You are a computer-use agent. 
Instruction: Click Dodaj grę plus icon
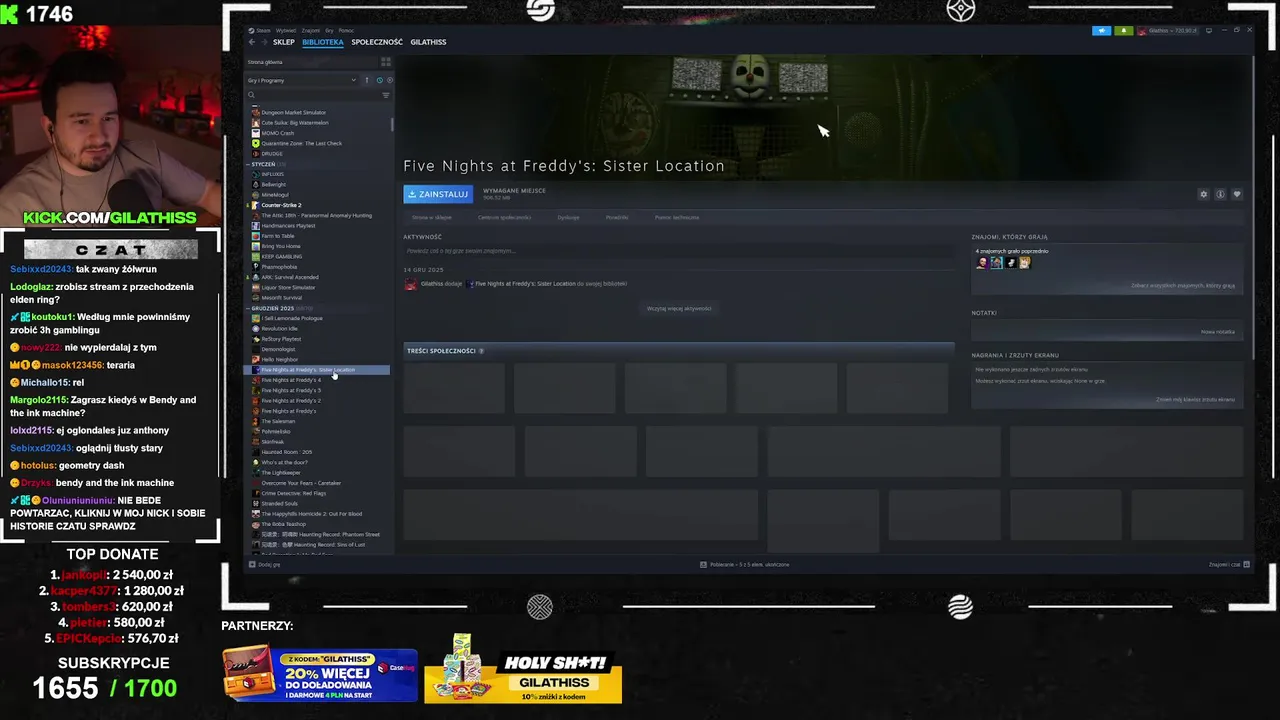252,564
